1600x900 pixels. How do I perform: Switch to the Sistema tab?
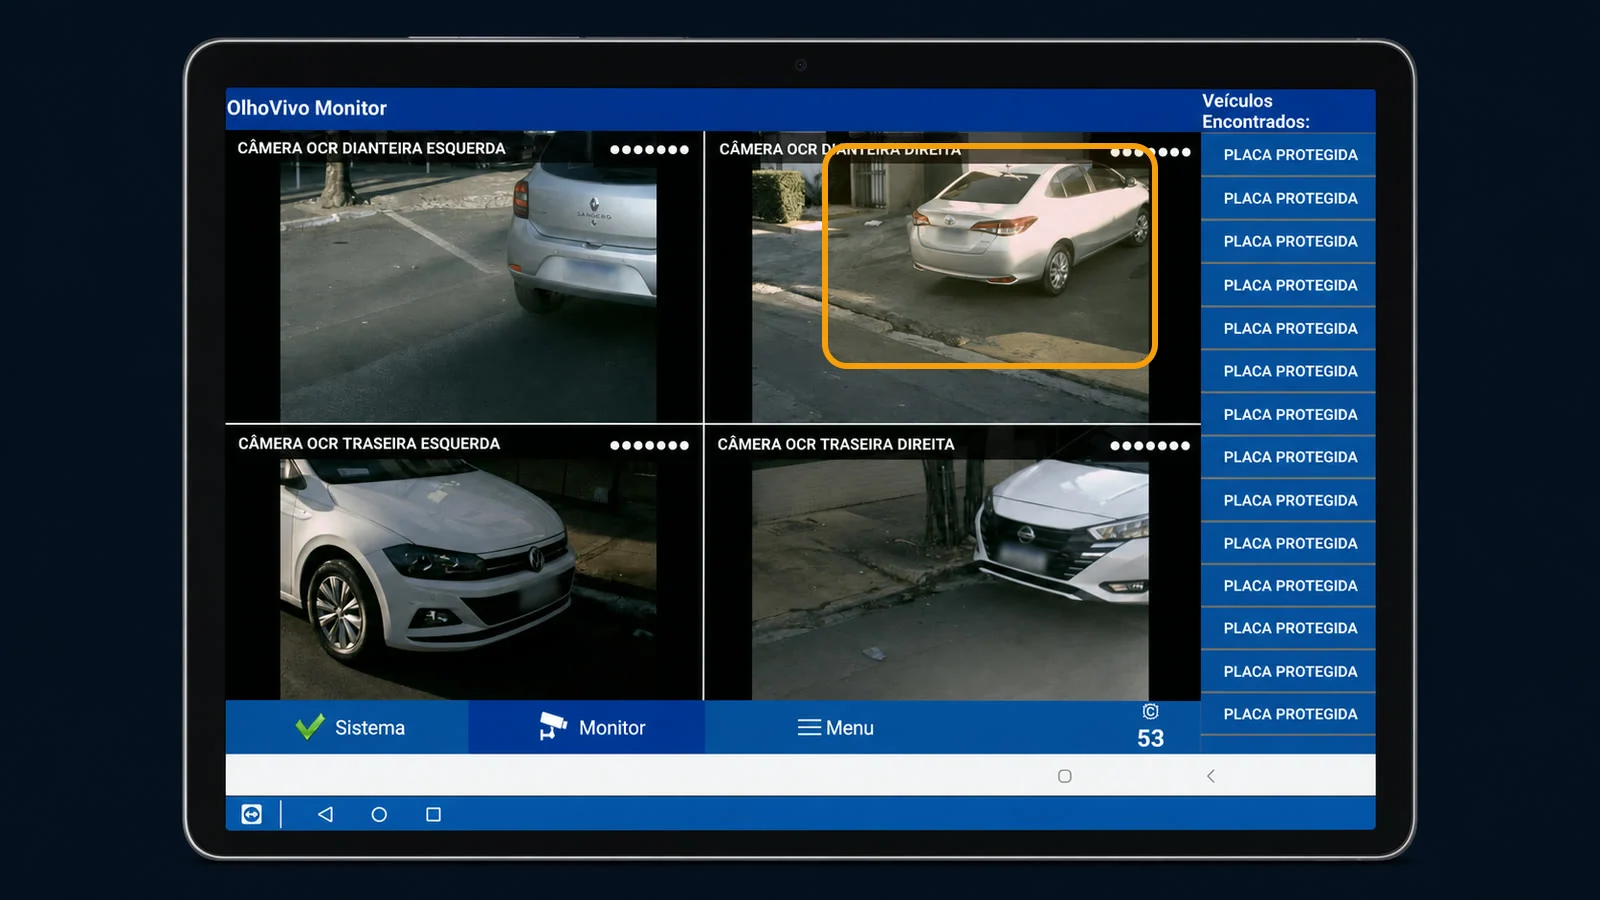347,727
